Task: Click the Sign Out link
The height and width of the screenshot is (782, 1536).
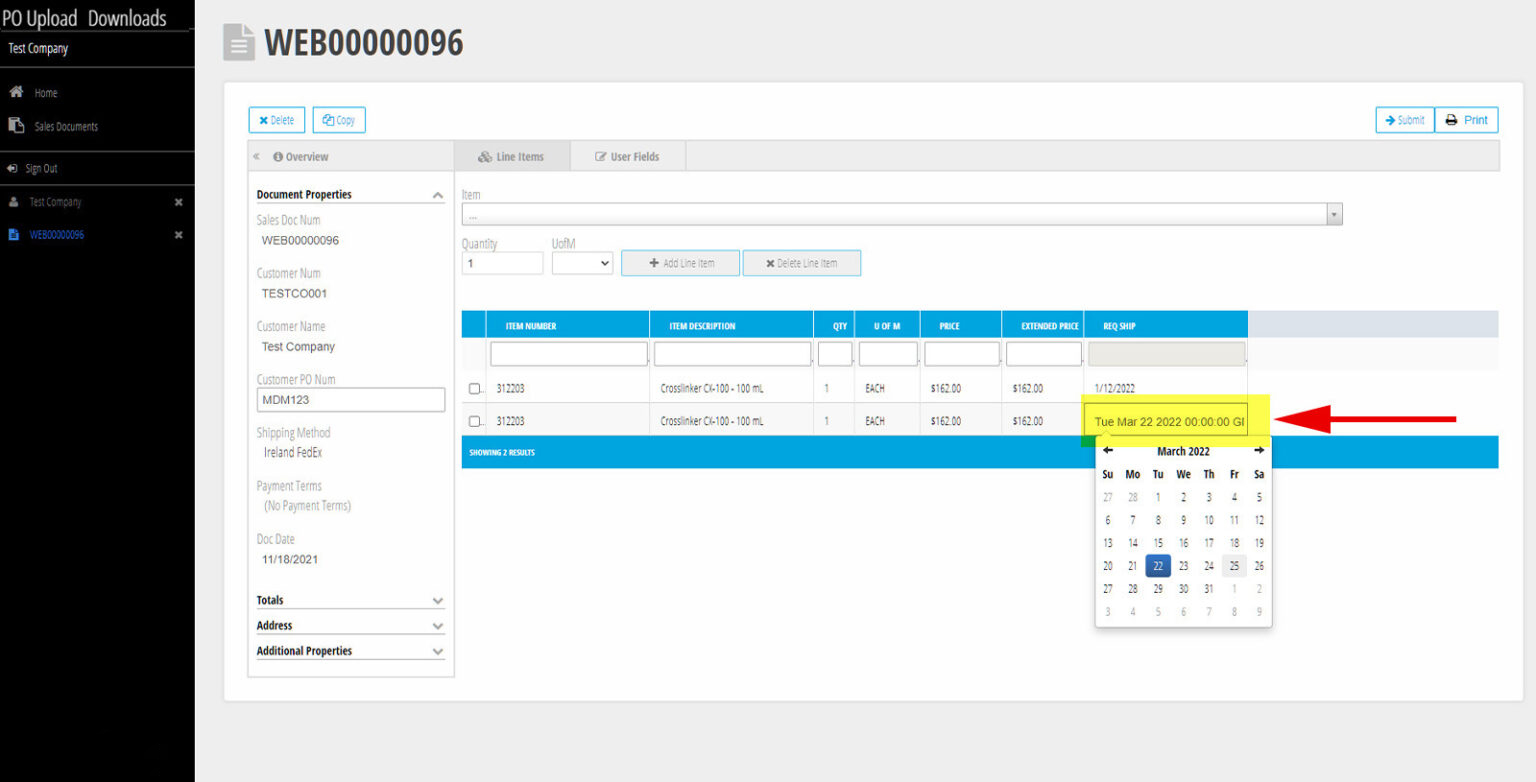Action: coord(41,169)
